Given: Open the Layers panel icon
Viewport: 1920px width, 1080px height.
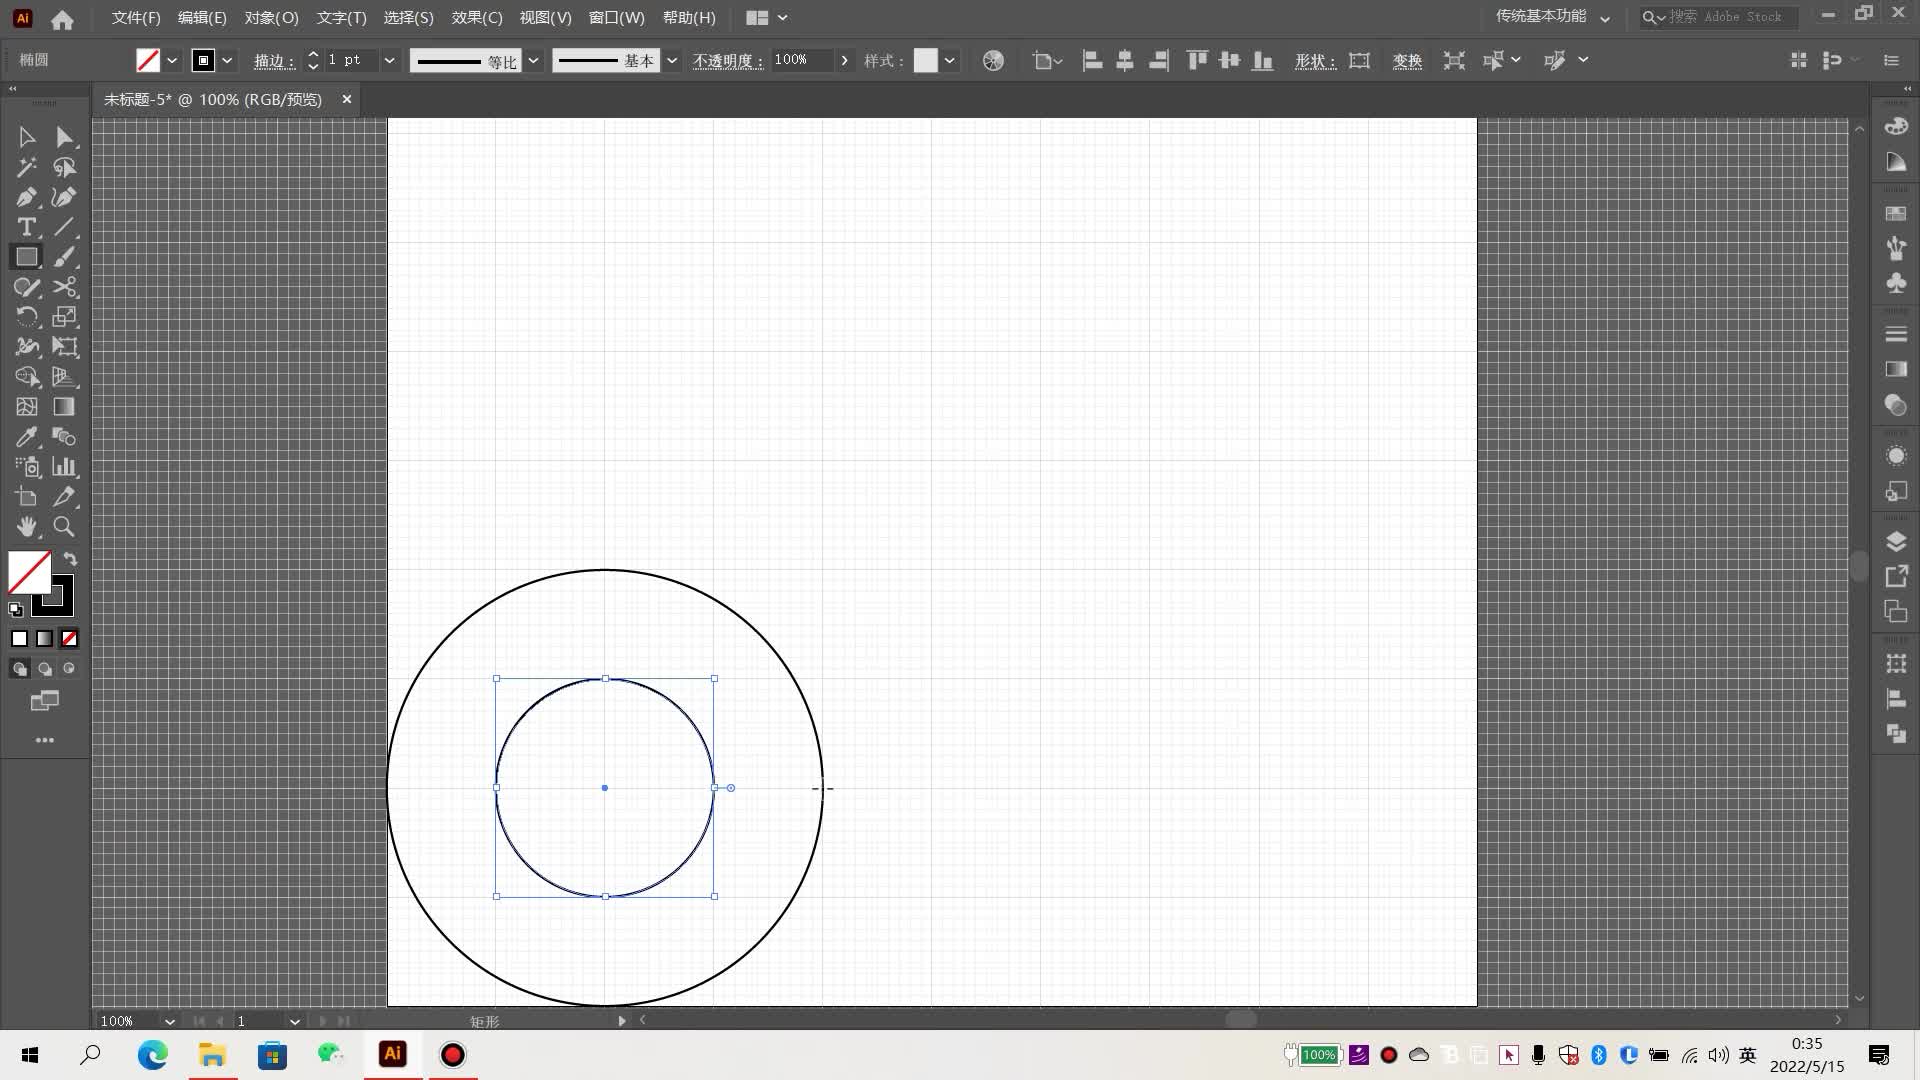Looking at the screenshot, I should tap(1896, 541).
